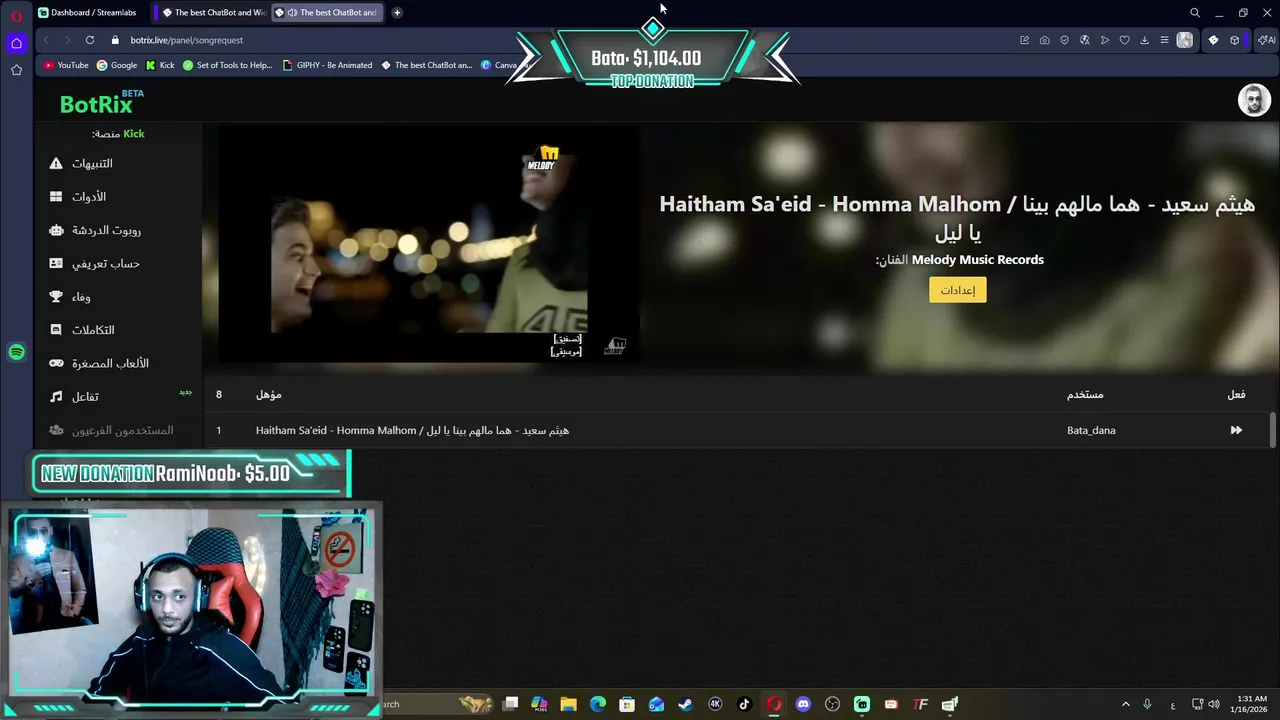The width and height of the screenshot is (1280, 720).
Task: Go back to previous page
Action: tap(46, 40)
